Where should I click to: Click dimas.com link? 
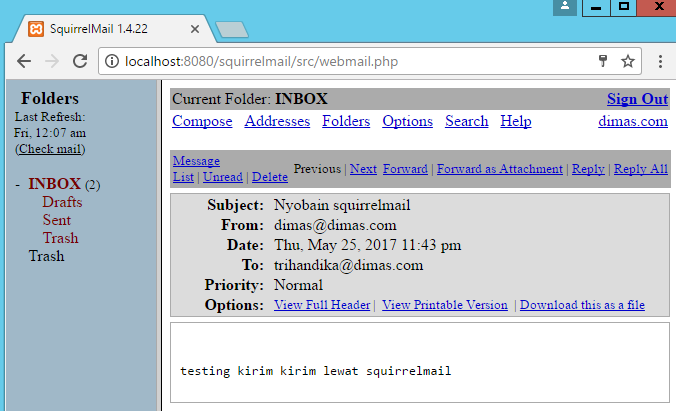point(633,121)
